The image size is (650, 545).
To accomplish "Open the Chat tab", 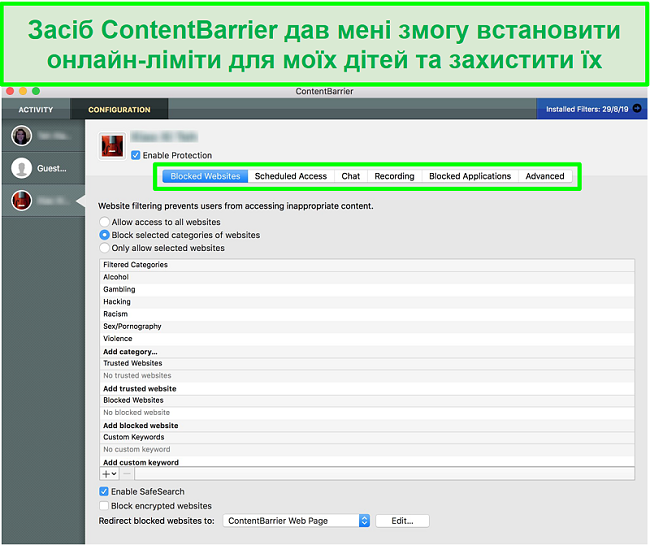I will (x=351, y=176).
